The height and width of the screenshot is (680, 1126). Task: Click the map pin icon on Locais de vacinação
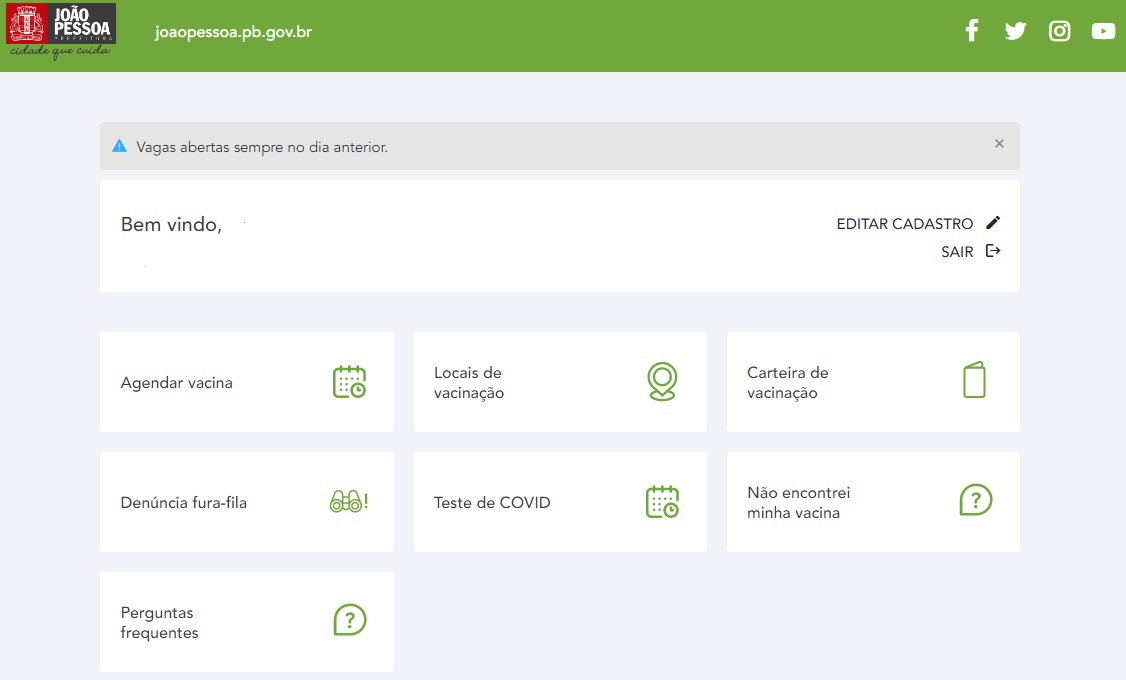662,382
